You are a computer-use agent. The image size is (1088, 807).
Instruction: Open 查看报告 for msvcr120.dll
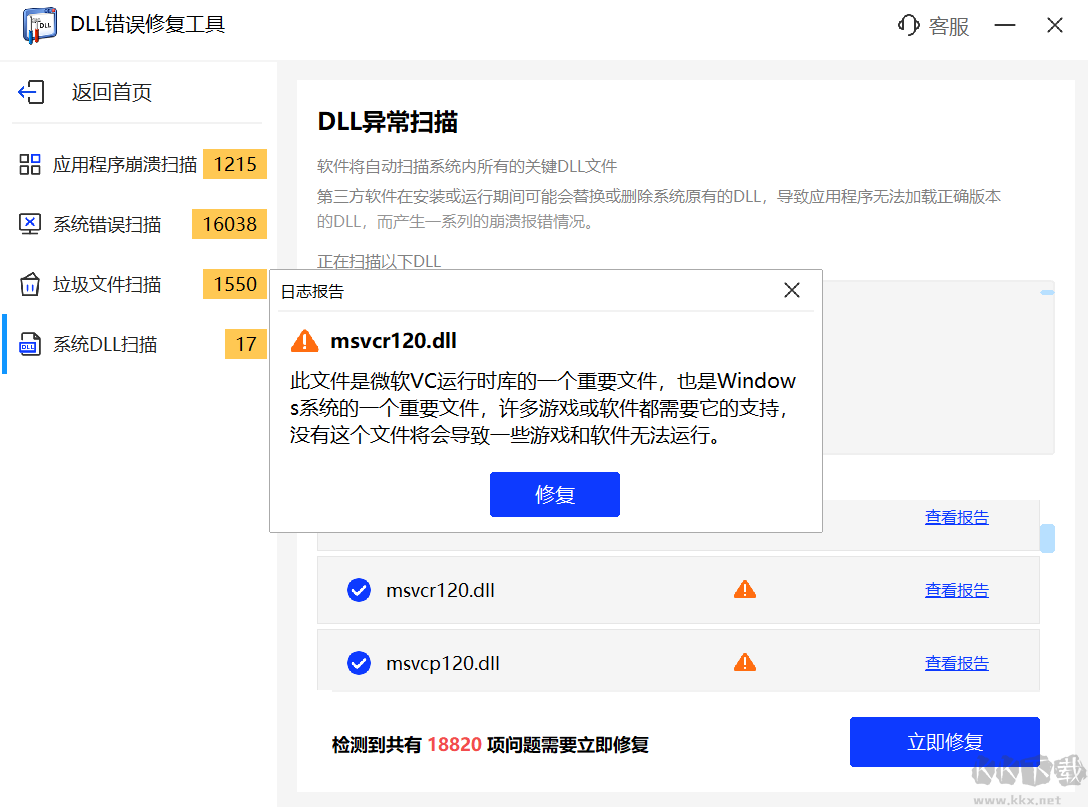956,590
